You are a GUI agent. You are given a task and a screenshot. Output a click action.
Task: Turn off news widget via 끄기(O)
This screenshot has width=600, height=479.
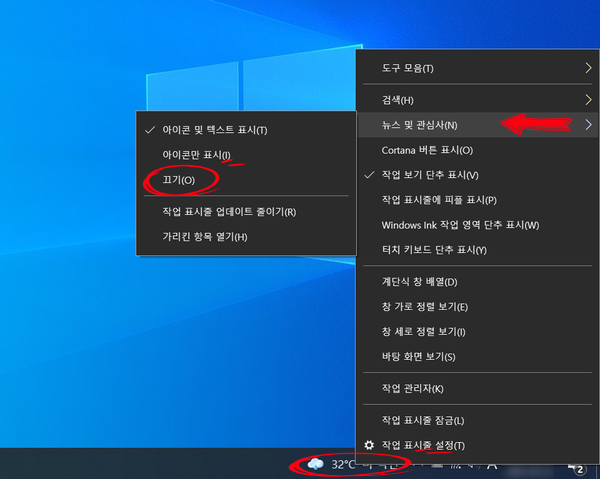246,180
